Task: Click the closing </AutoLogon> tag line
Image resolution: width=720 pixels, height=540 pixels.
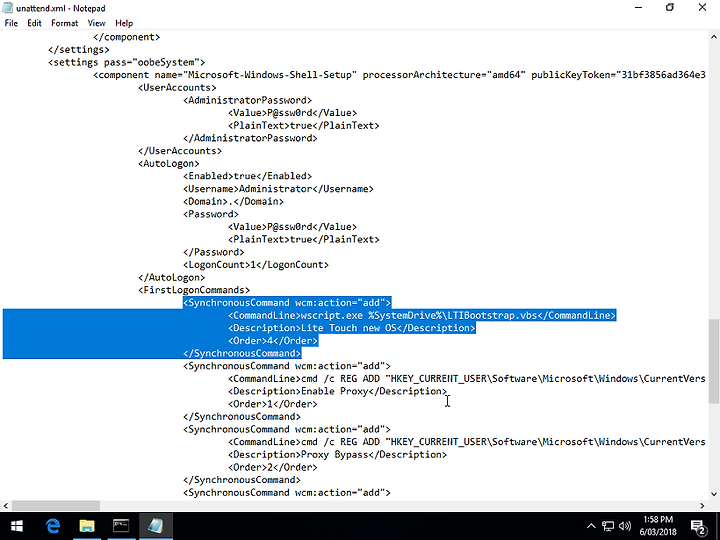Action: 172,277
